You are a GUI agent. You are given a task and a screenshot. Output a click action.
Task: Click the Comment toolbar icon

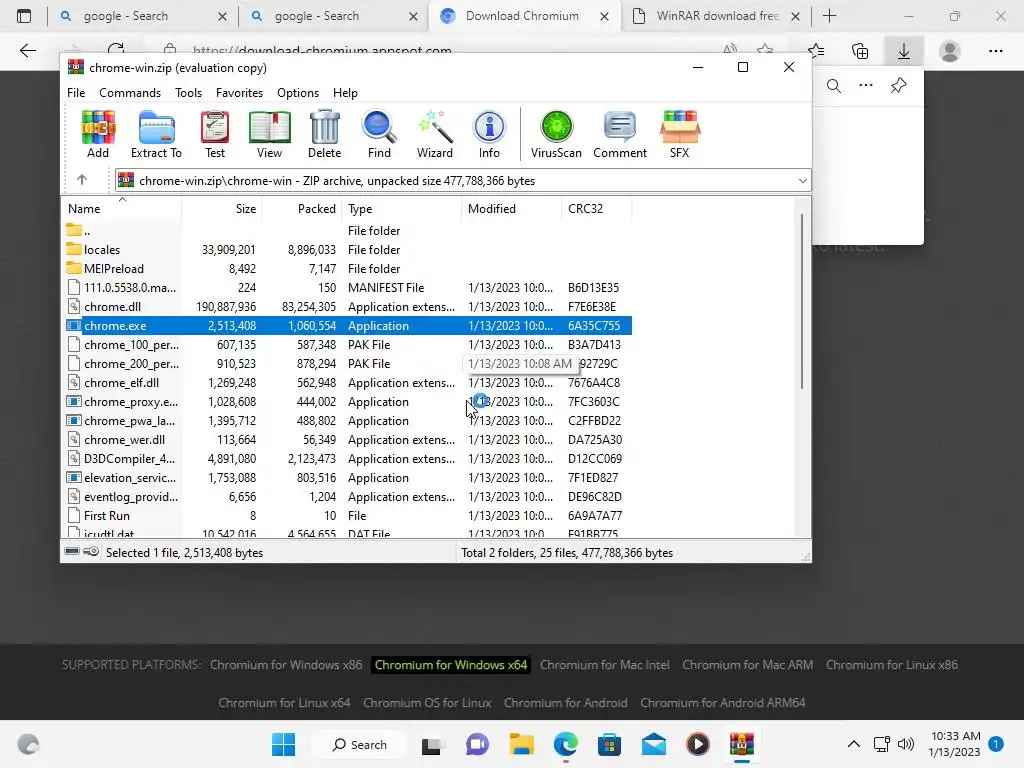point(620,135)
